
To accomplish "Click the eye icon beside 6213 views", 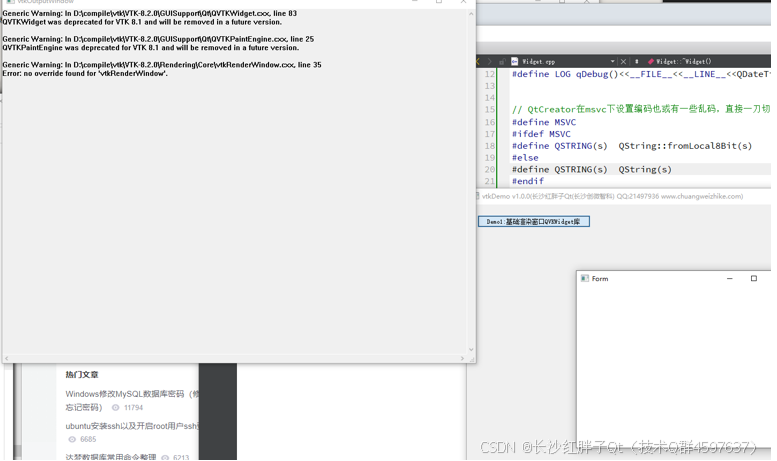I will pyautogui.click(x=165, y=457).
